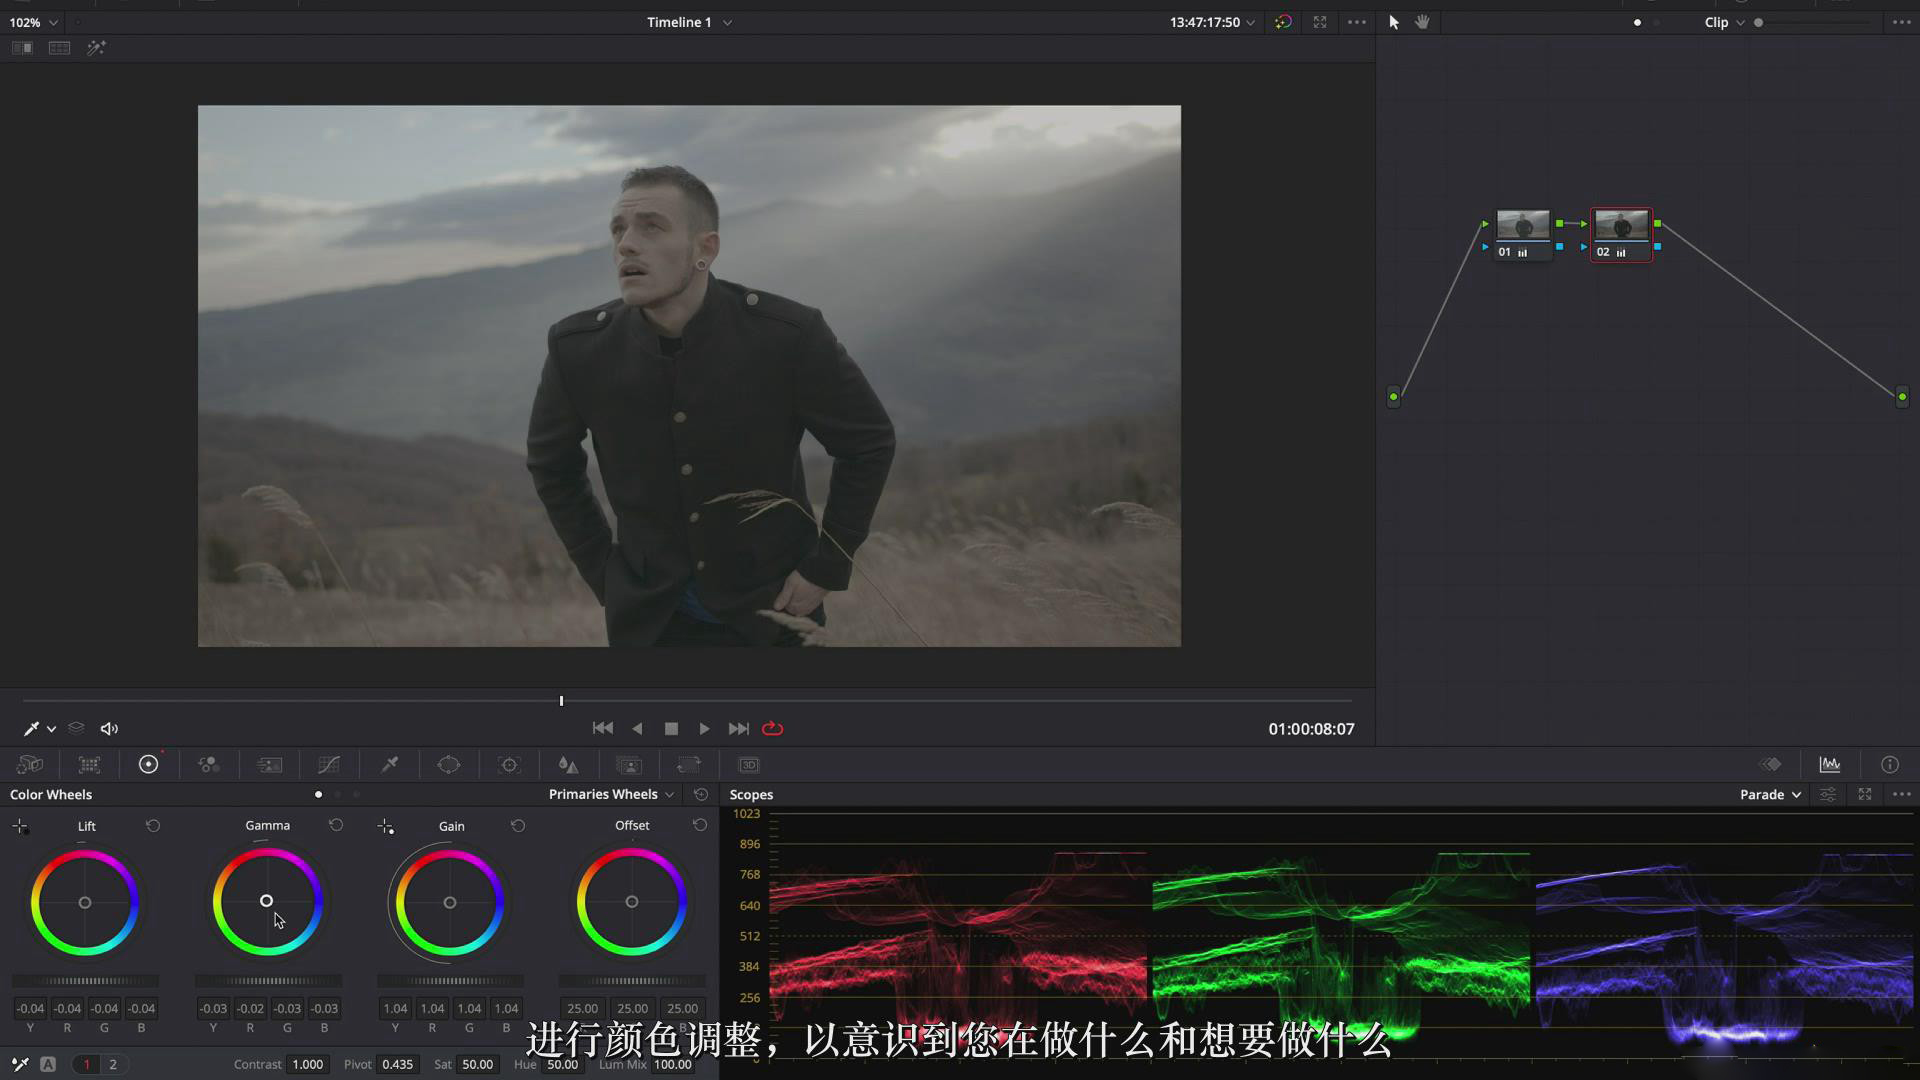This screenshot has height=1080, width=1920.
Task: Open scope display settings icon
Action: point(1828,794)
